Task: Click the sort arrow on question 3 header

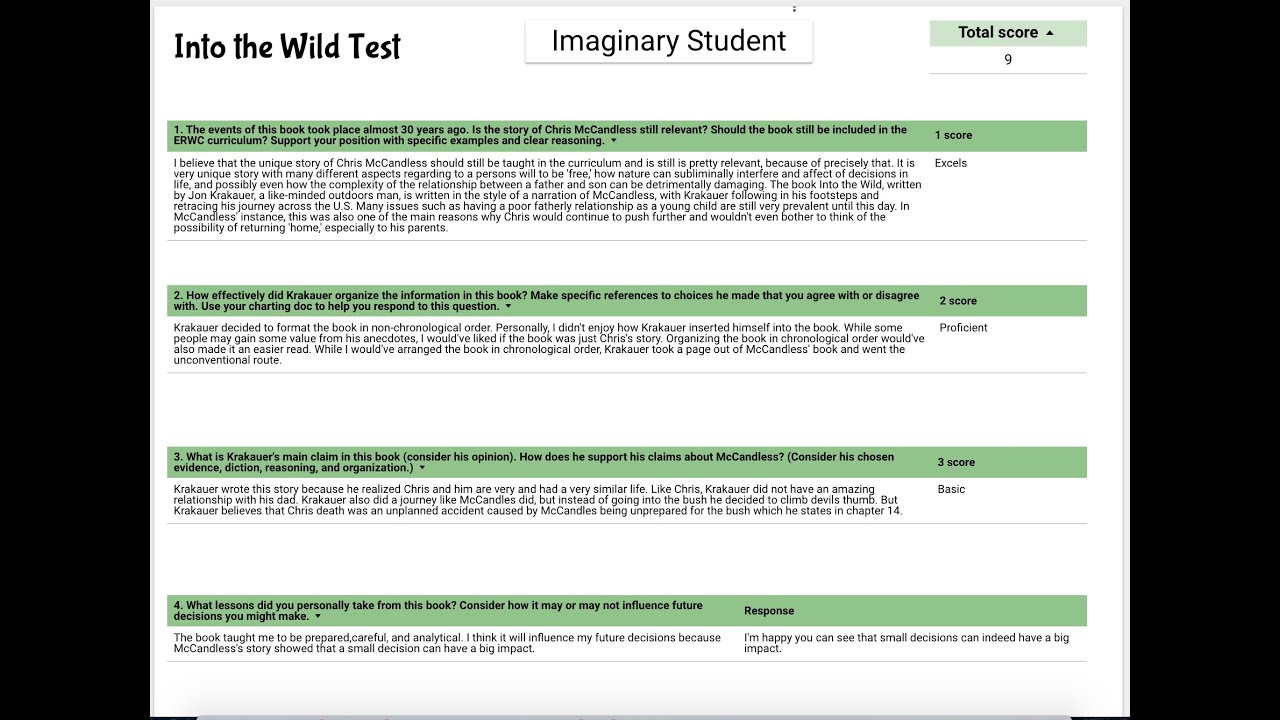Action: (x=422, y=468)
